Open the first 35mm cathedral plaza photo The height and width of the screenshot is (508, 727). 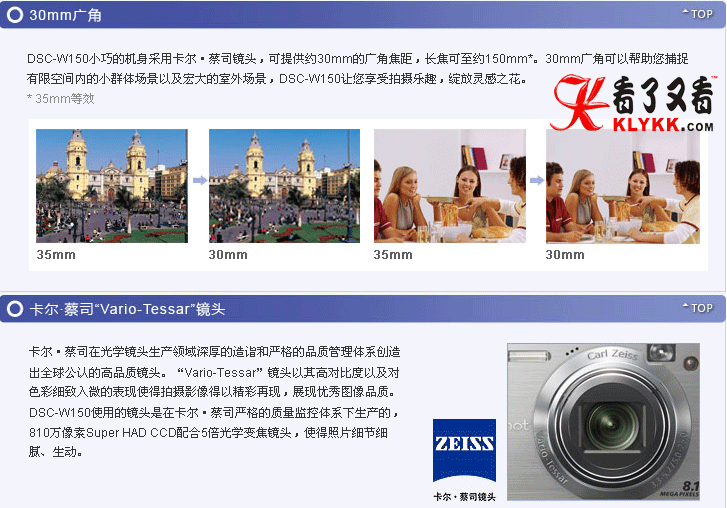pyautogui.click(x=112, y=186)
